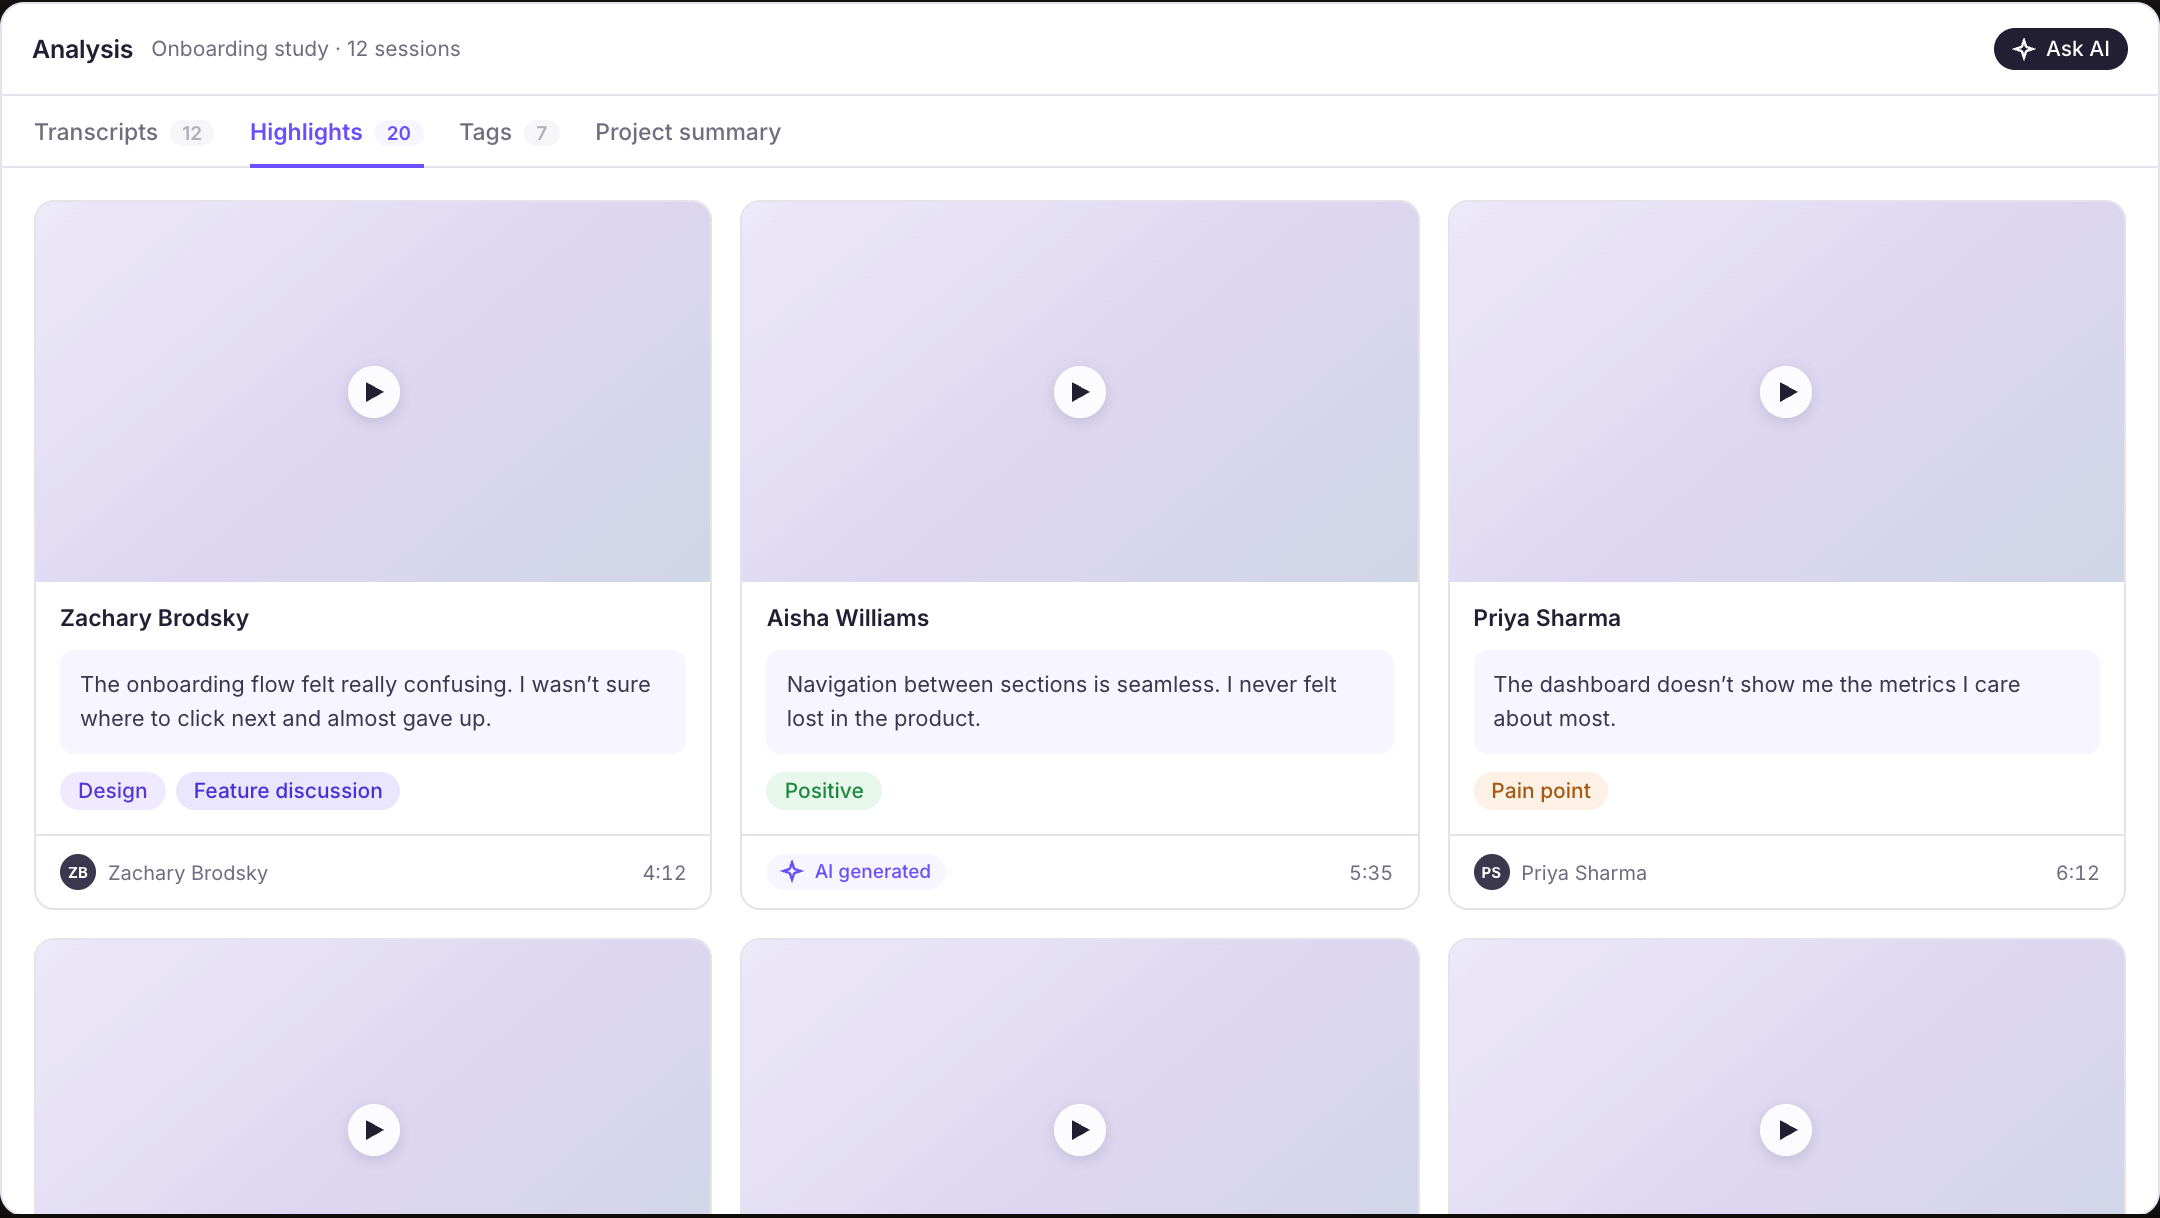Switch to the Tags tab
Viewport: 2160px width, 1218px height.
point(509,132)
